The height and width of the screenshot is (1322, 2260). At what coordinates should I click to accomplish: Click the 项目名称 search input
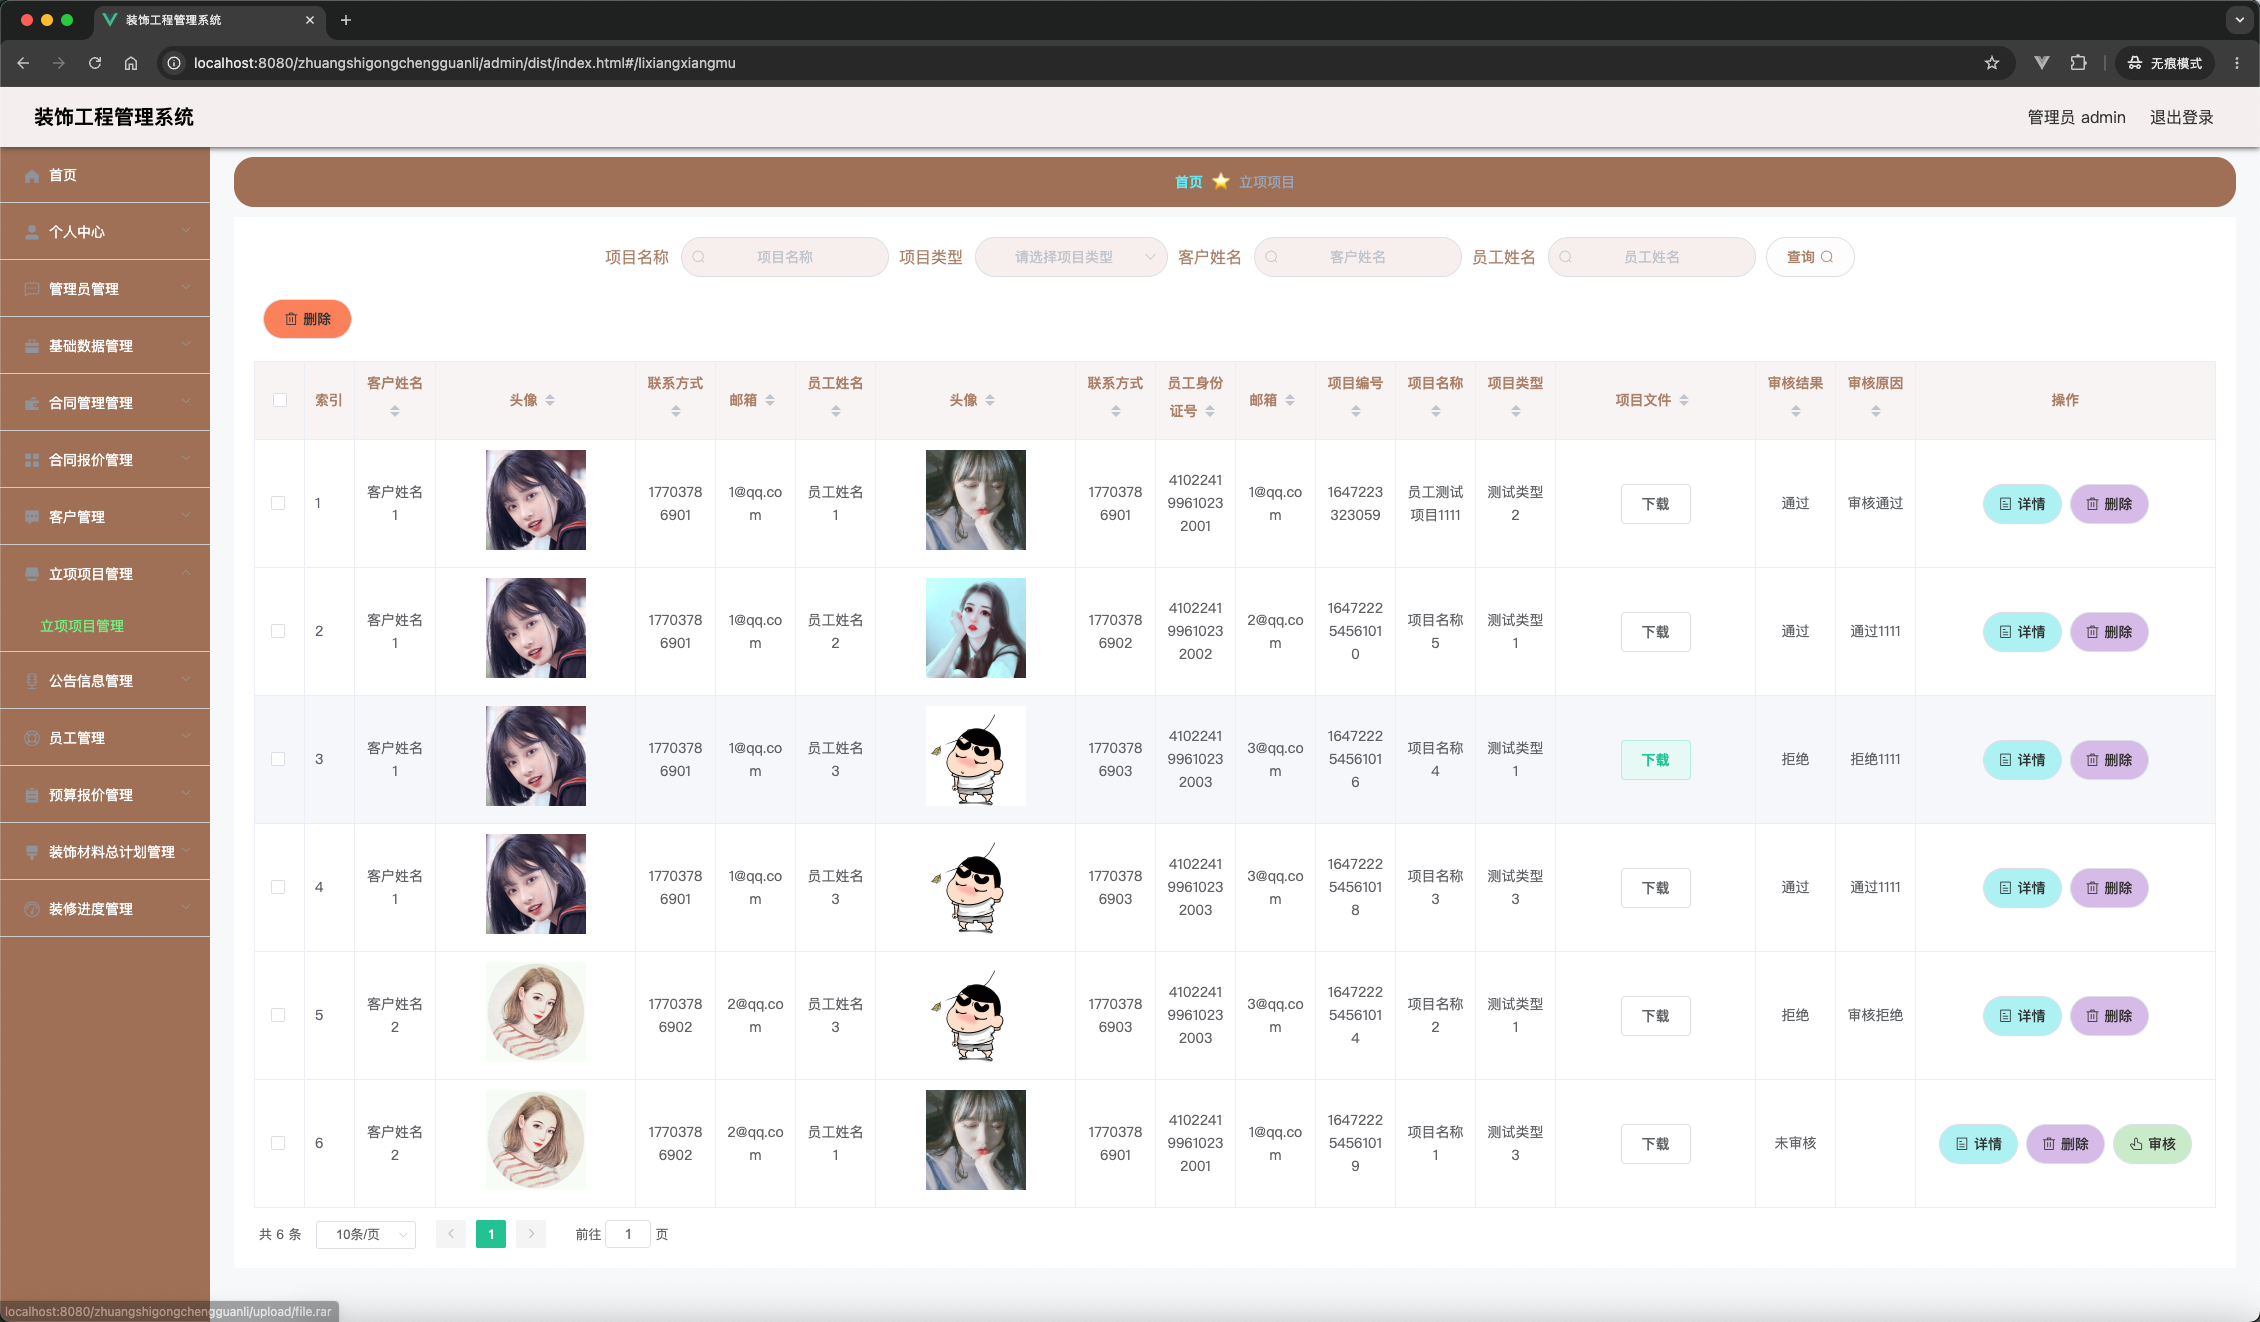pyautogui.click(x=785, y=257)
